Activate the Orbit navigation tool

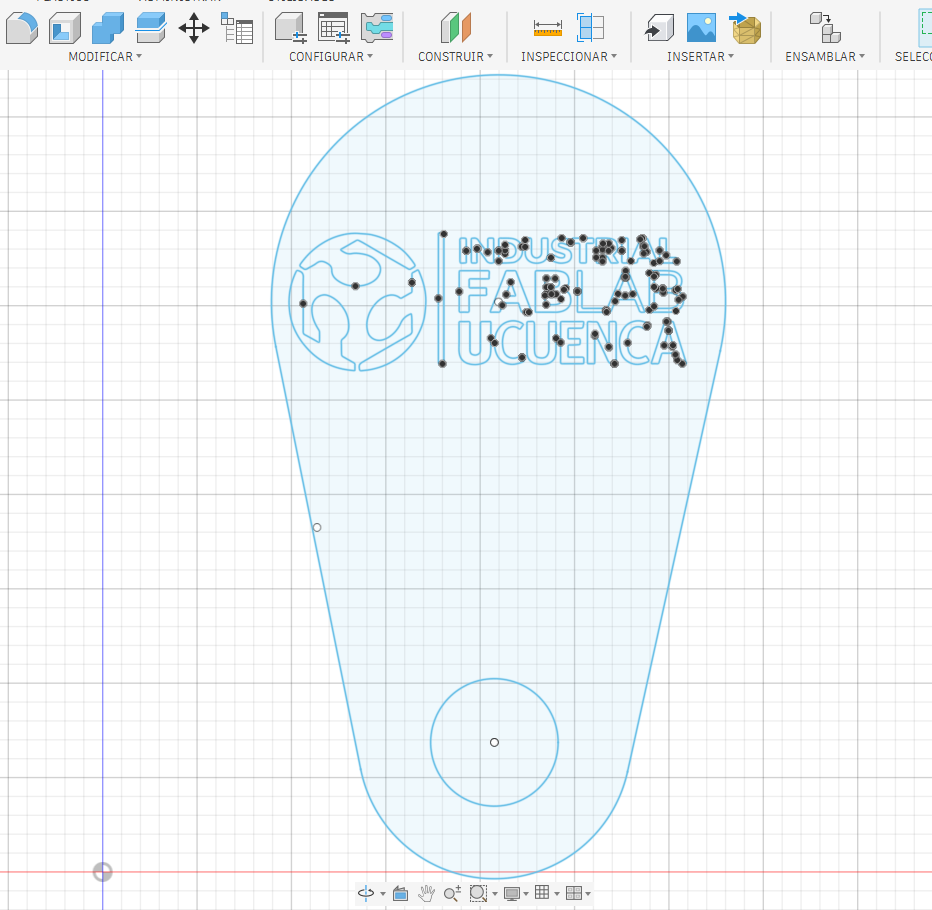pyautogui.click(x=366, y=893)
